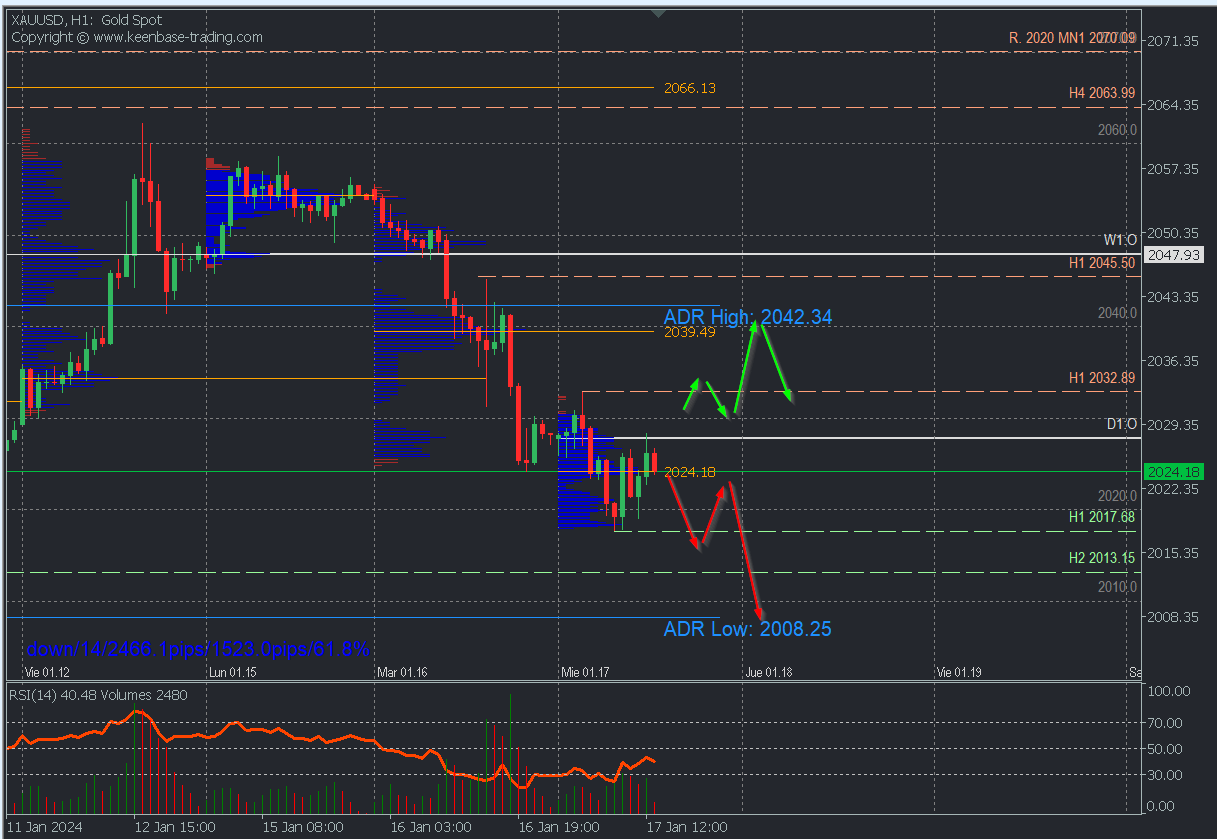Click the orange 2066.13 level label
This screenshot has height=839, width=1217.
click(689, 88)
